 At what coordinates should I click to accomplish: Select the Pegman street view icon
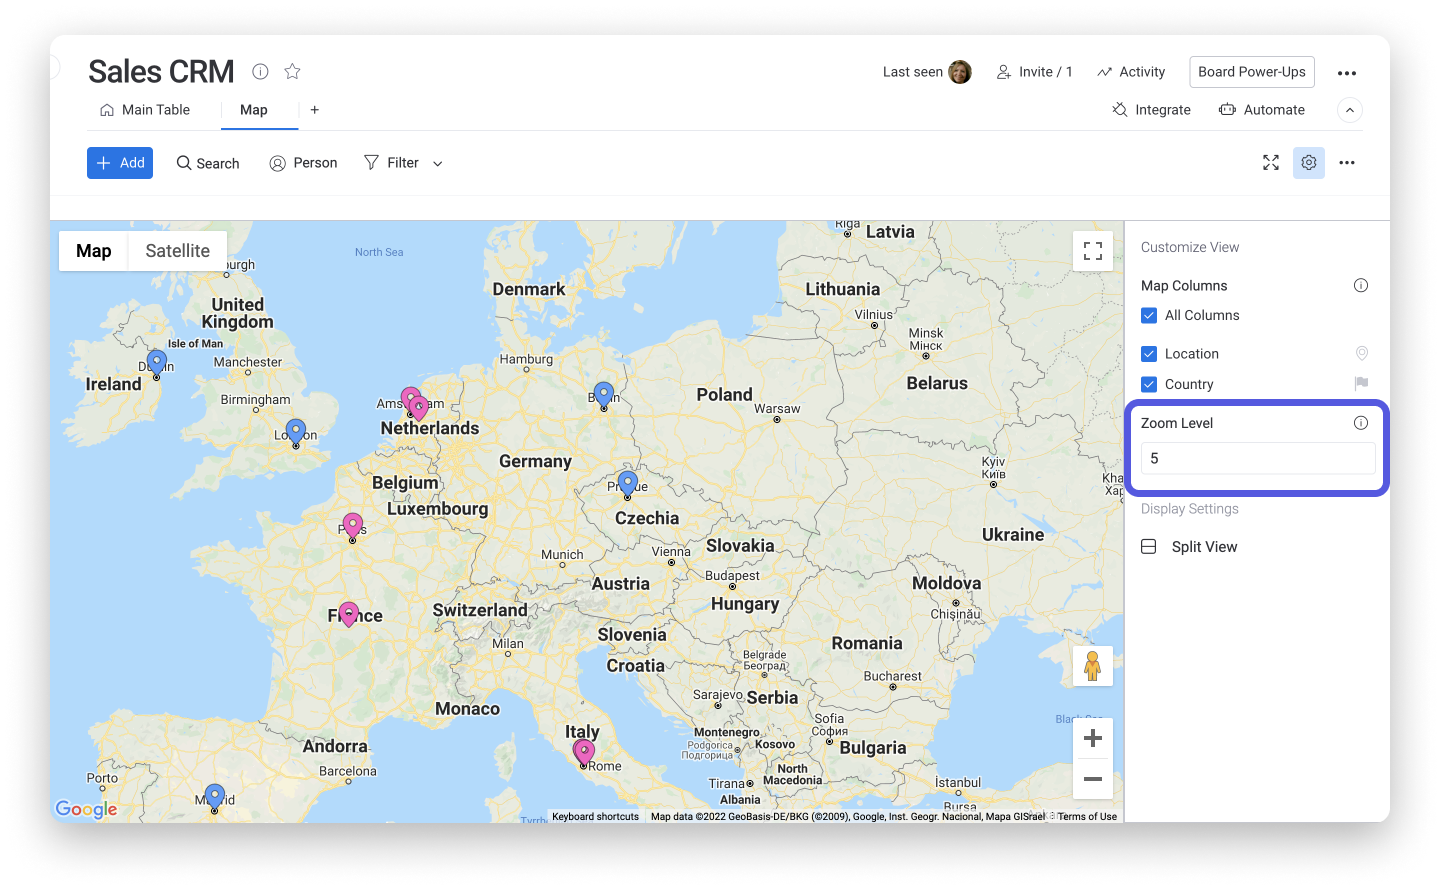tap(1092, 665)
